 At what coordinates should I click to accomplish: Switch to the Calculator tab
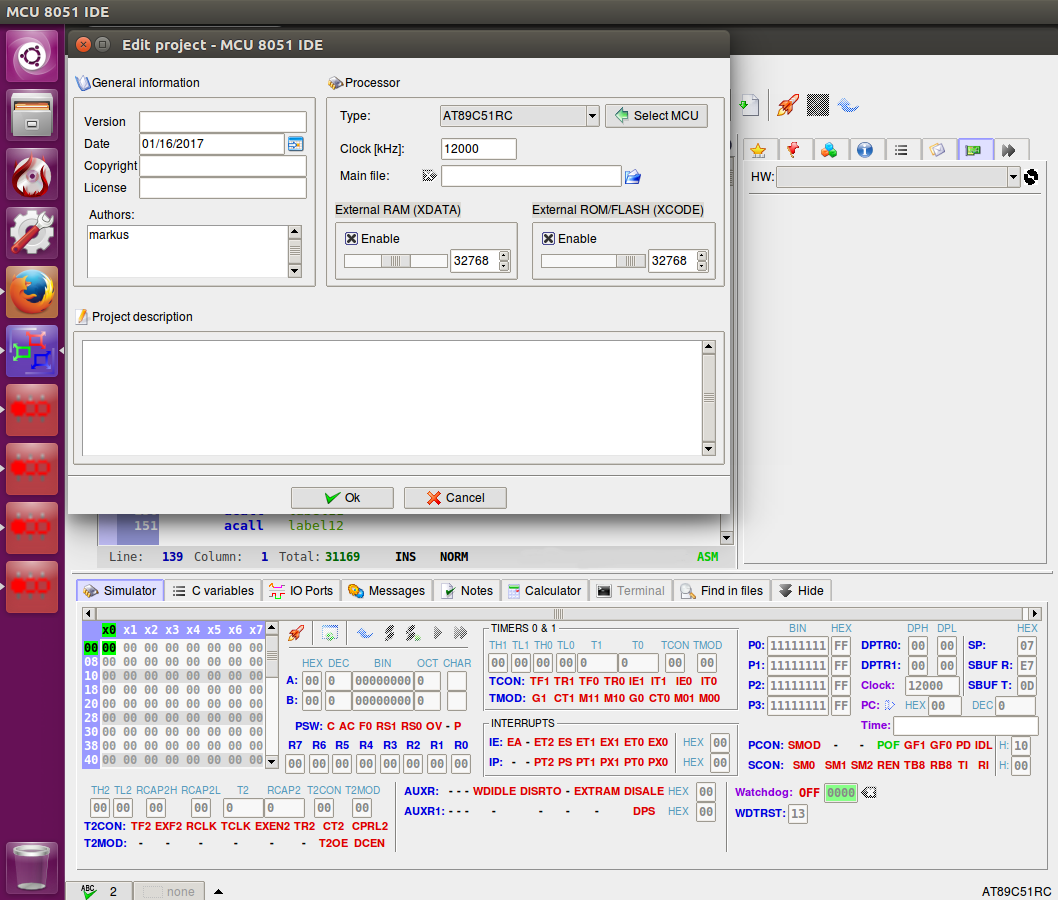pos(545,591)
